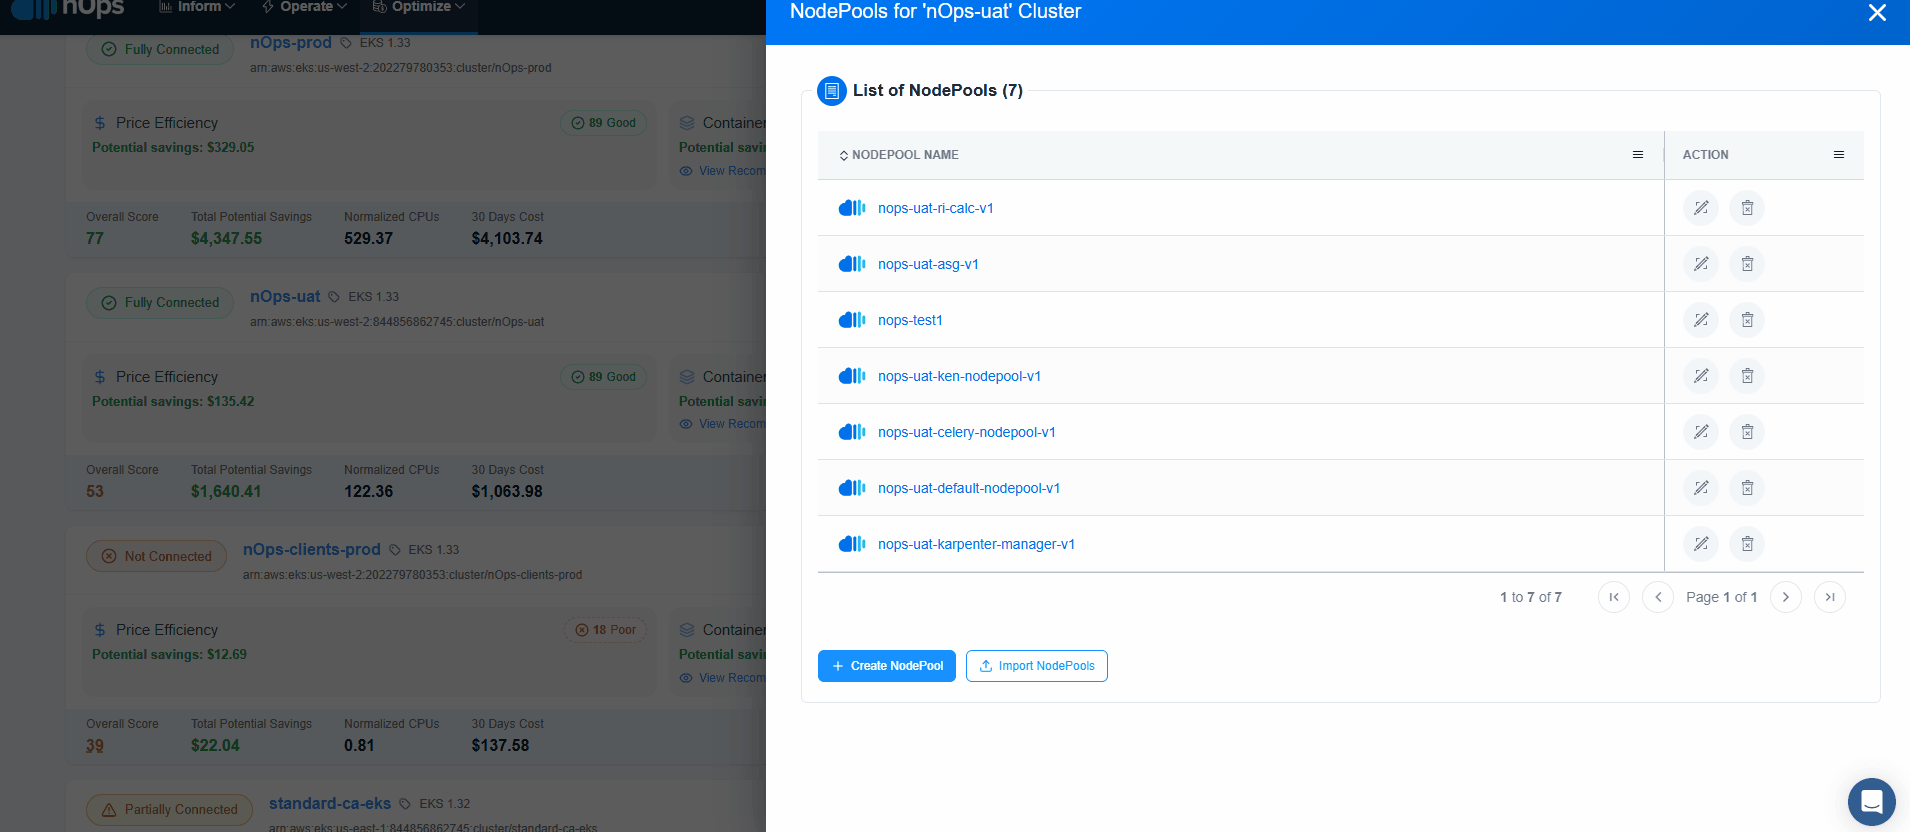1910x832 pixels.
Task: Open the nops-uat-karpenter-manager-v1 link
Action: [x=976, y=544]
